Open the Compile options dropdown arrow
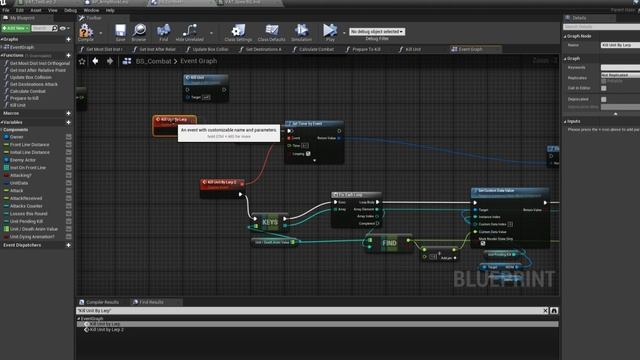 pyautogui.click(x=101, y=33)
